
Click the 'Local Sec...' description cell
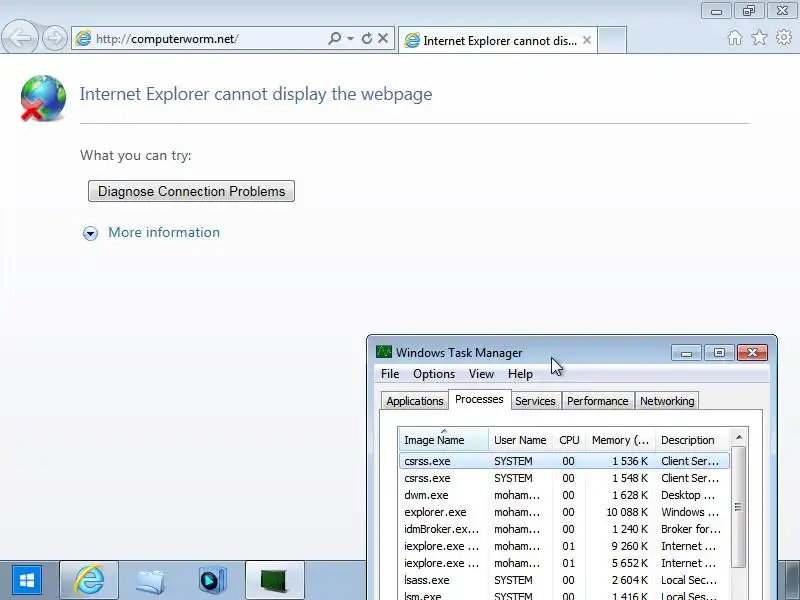point(689,580)
